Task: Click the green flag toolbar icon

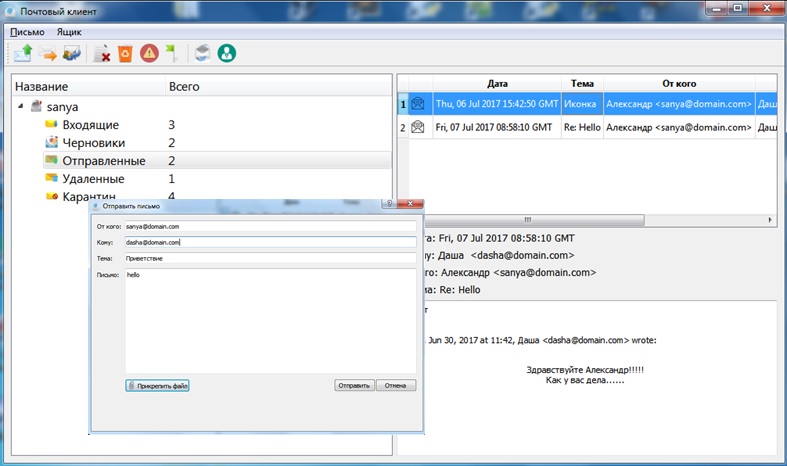Action: tap(172, 53)
